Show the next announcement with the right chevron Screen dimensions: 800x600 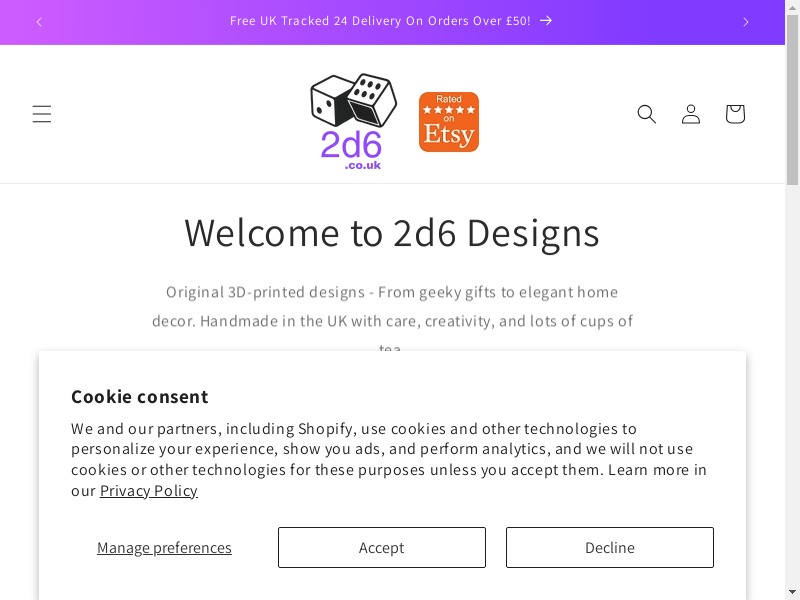pos(745,22)
